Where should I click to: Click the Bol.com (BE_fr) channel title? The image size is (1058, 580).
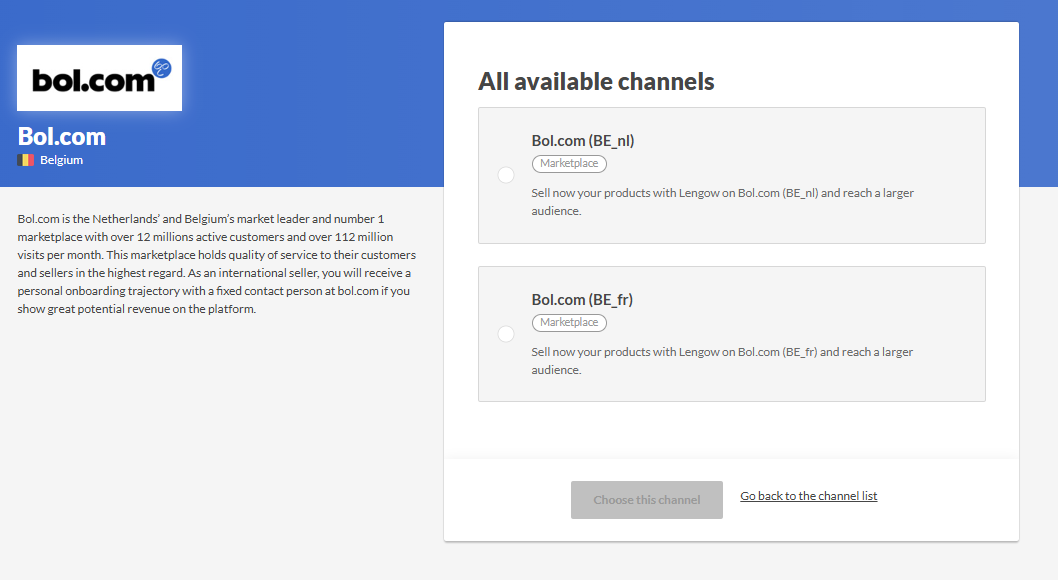click(582, 300)
